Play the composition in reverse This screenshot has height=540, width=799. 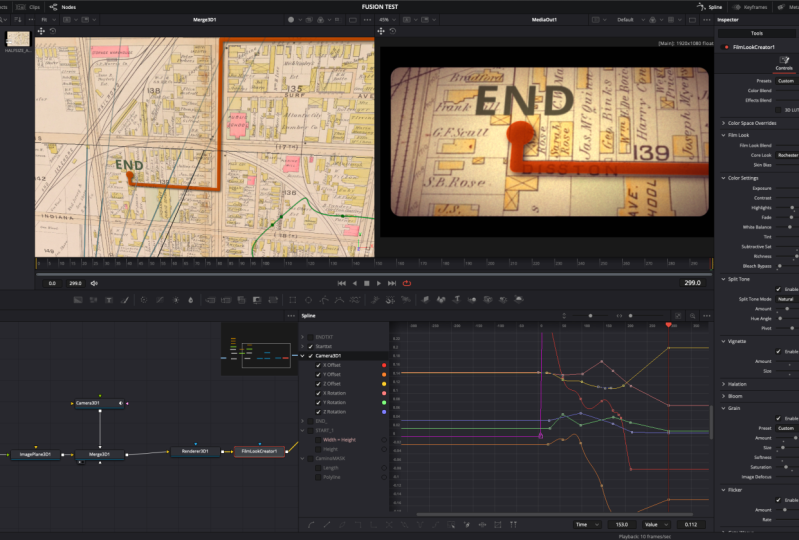(x=355, y=283)
